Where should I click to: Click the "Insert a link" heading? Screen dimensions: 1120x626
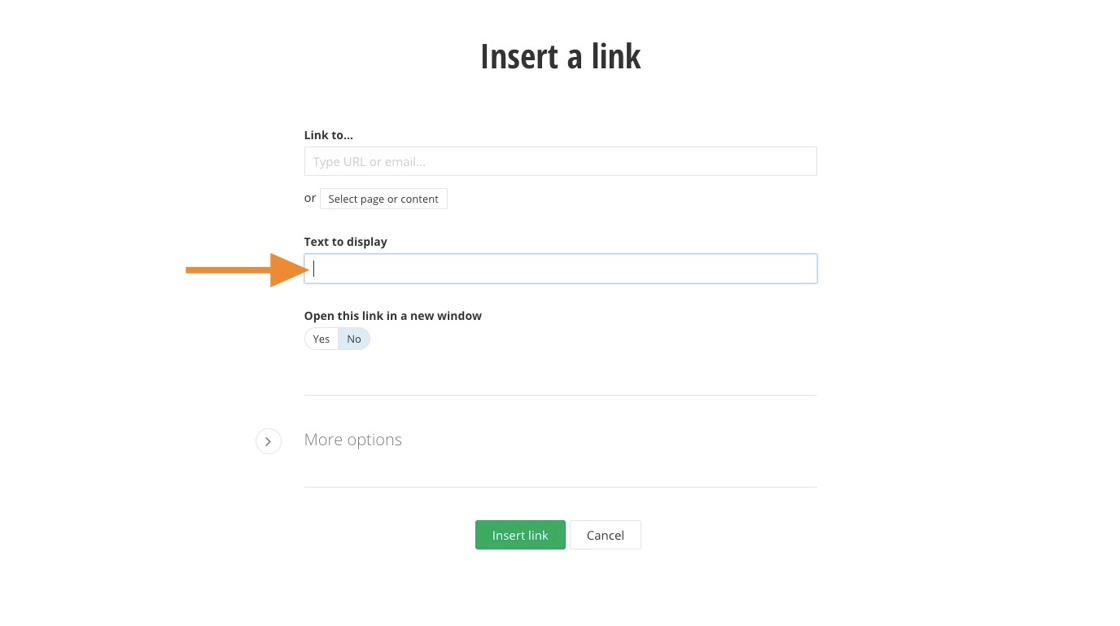click(x=560, y=56)
